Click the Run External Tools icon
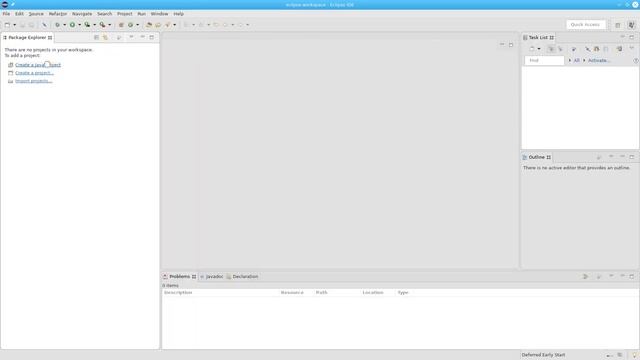Screen dimensions: 640x360 pos(102,25)
